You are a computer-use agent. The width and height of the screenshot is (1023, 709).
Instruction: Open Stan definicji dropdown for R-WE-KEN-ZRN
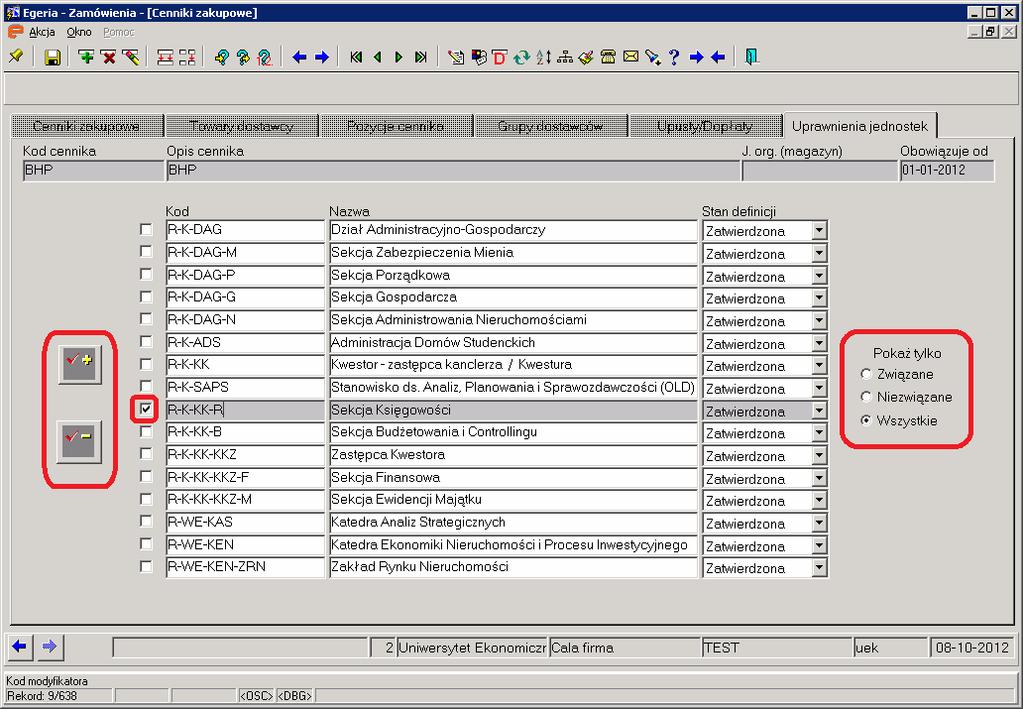[819, 568]
